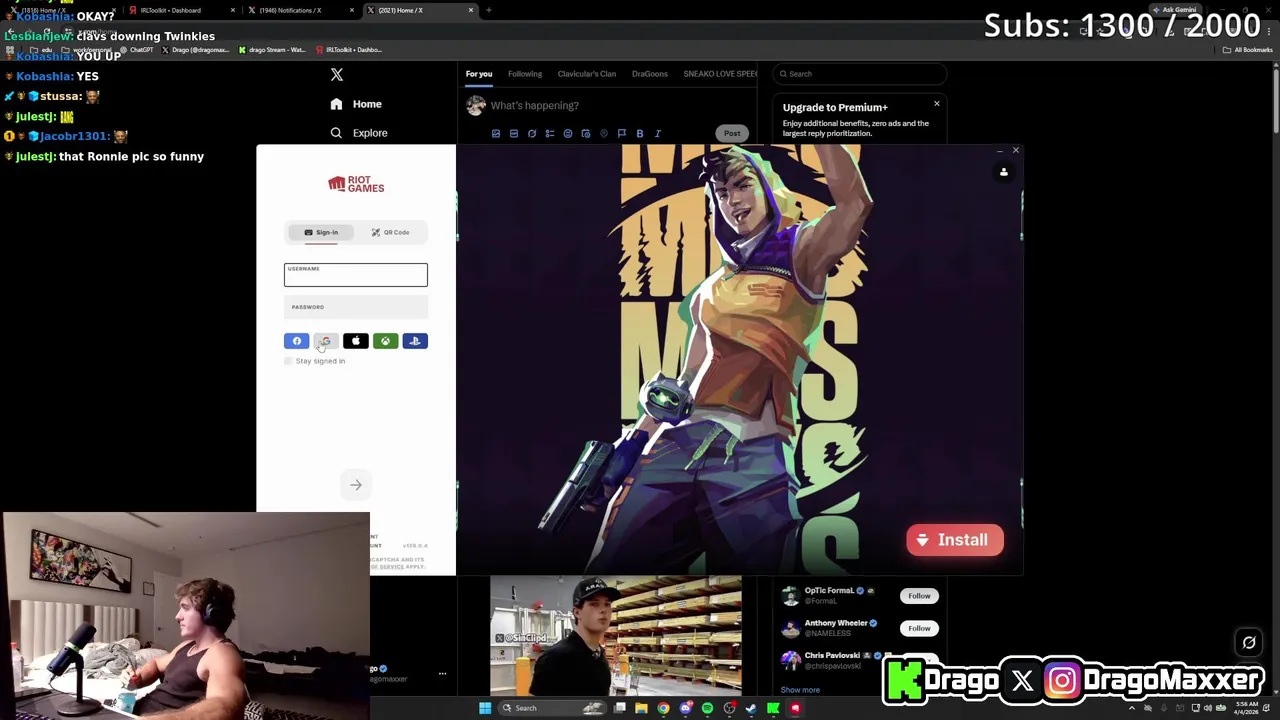Open the Grok icon at bottom right
This screenshot has width=1280, height=720.
pyautogui.click(x=1249, y=643)
